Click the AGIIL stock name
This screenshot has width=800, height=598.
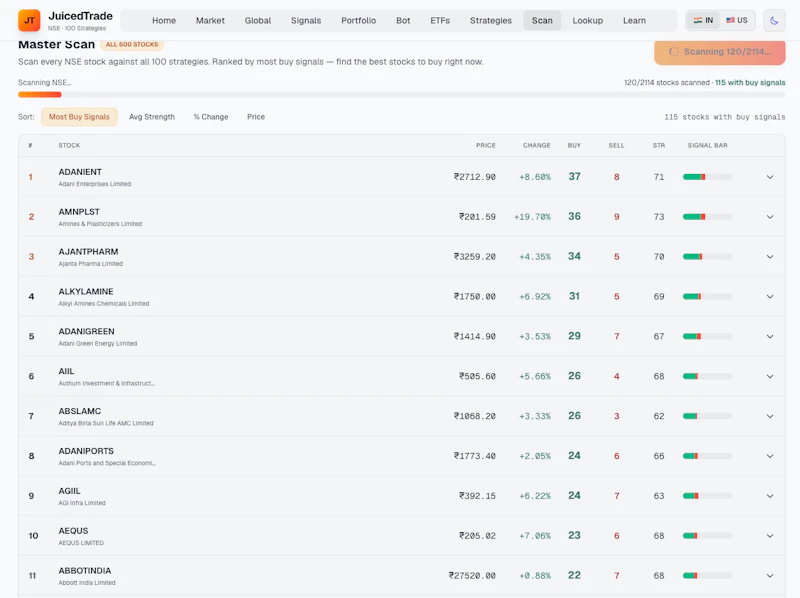point(69,491)
